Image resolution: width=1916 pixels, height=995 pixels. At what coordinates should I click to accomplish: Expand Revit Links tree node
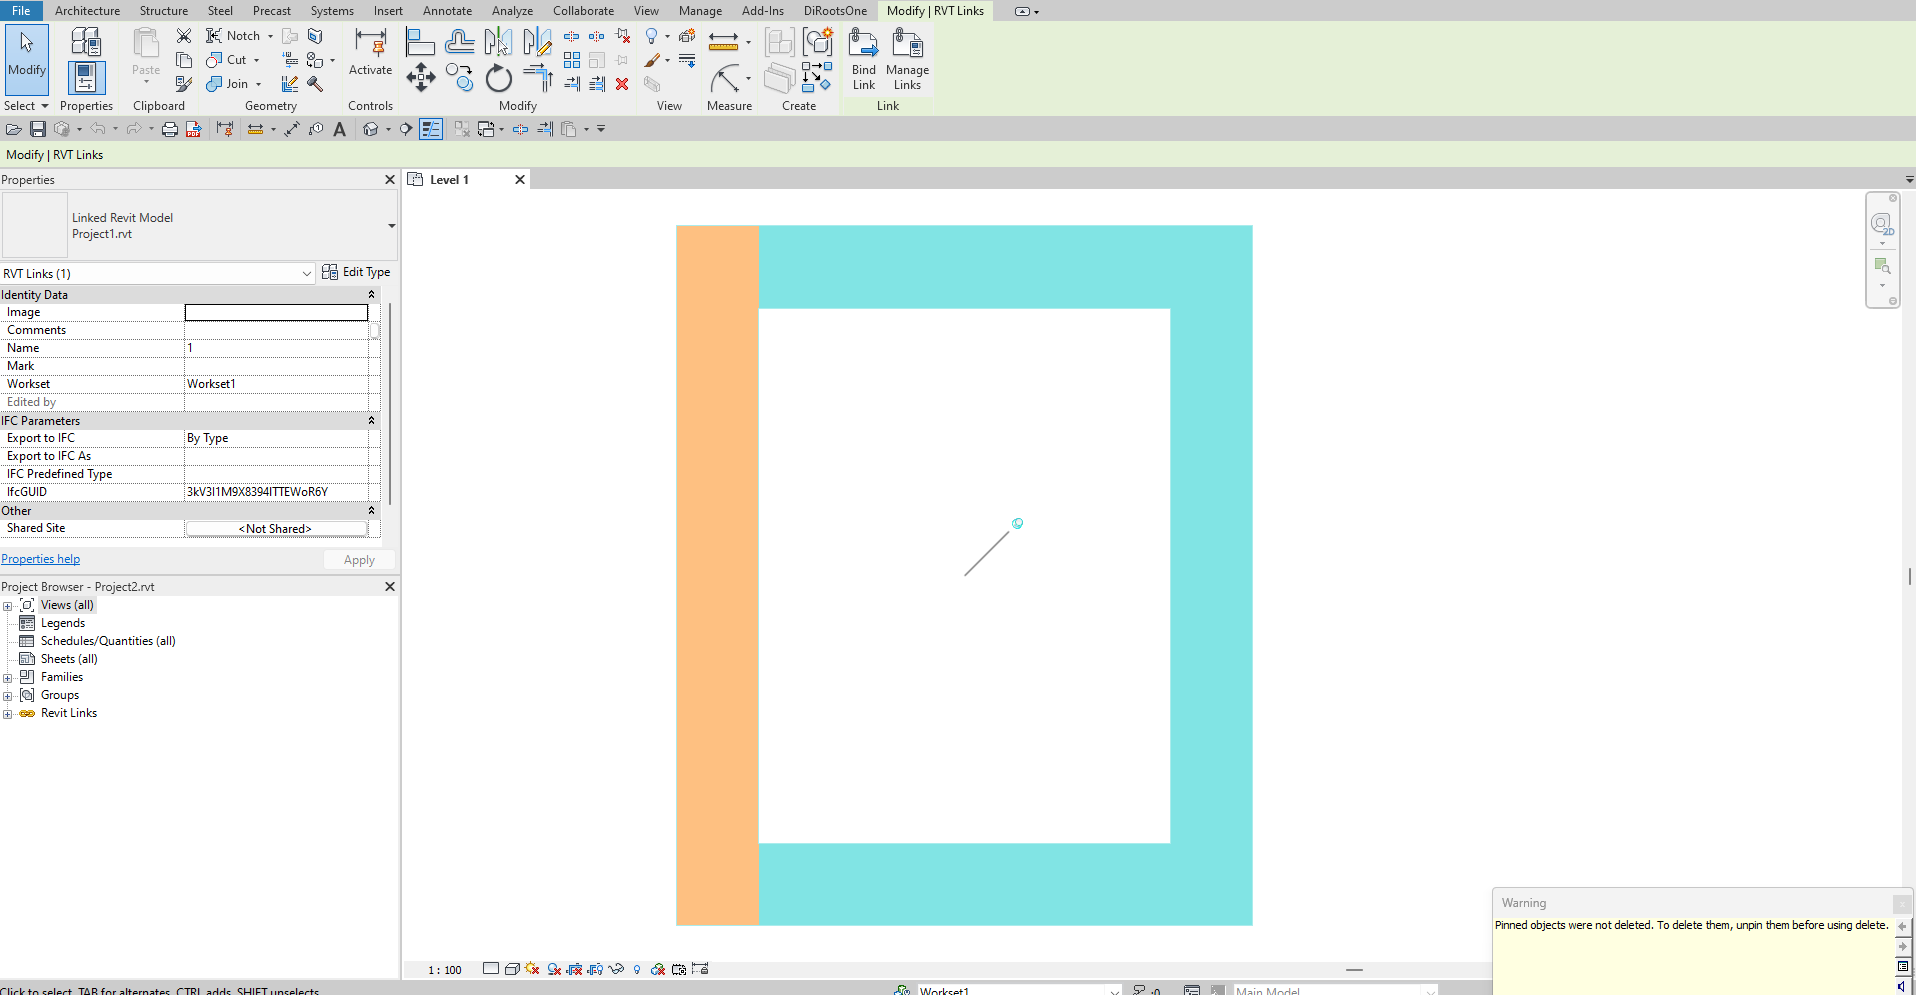(8, 713)
